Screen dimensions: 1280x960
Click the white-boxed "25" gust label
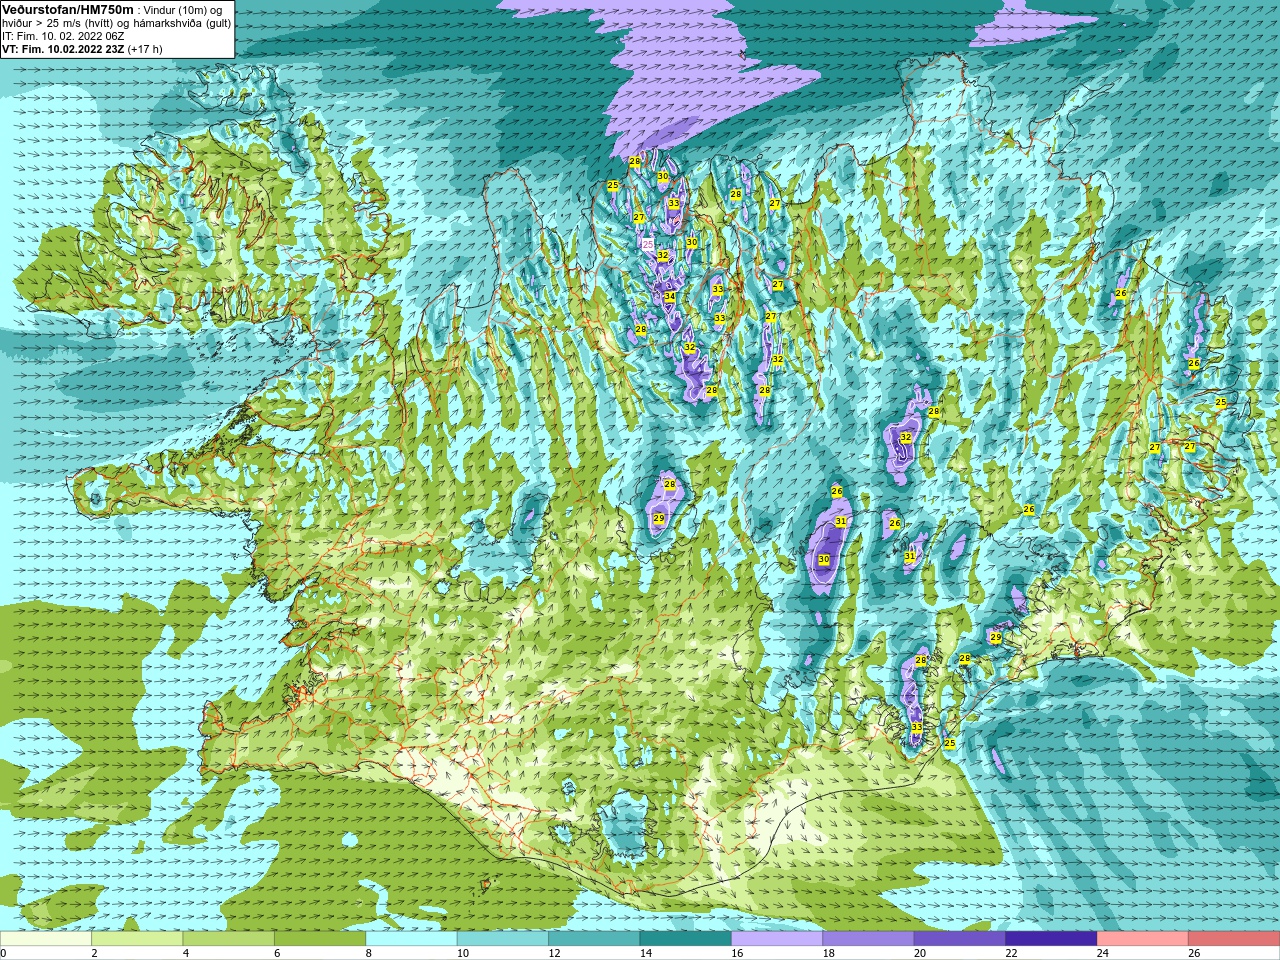(647, 244)
